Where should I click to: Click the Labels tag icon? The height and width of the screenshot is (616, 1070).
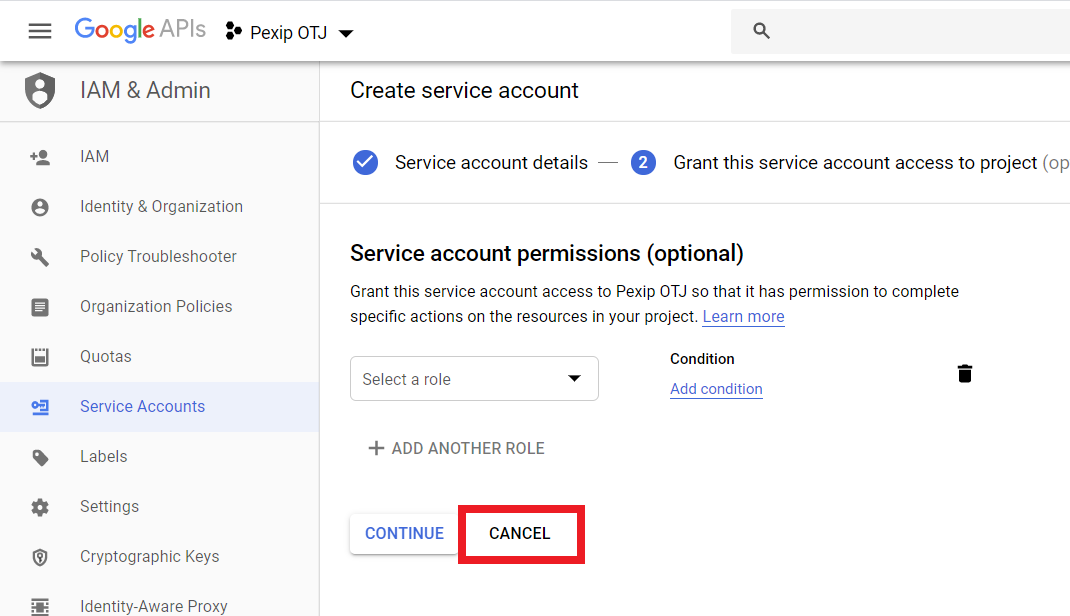coord(40,457)
